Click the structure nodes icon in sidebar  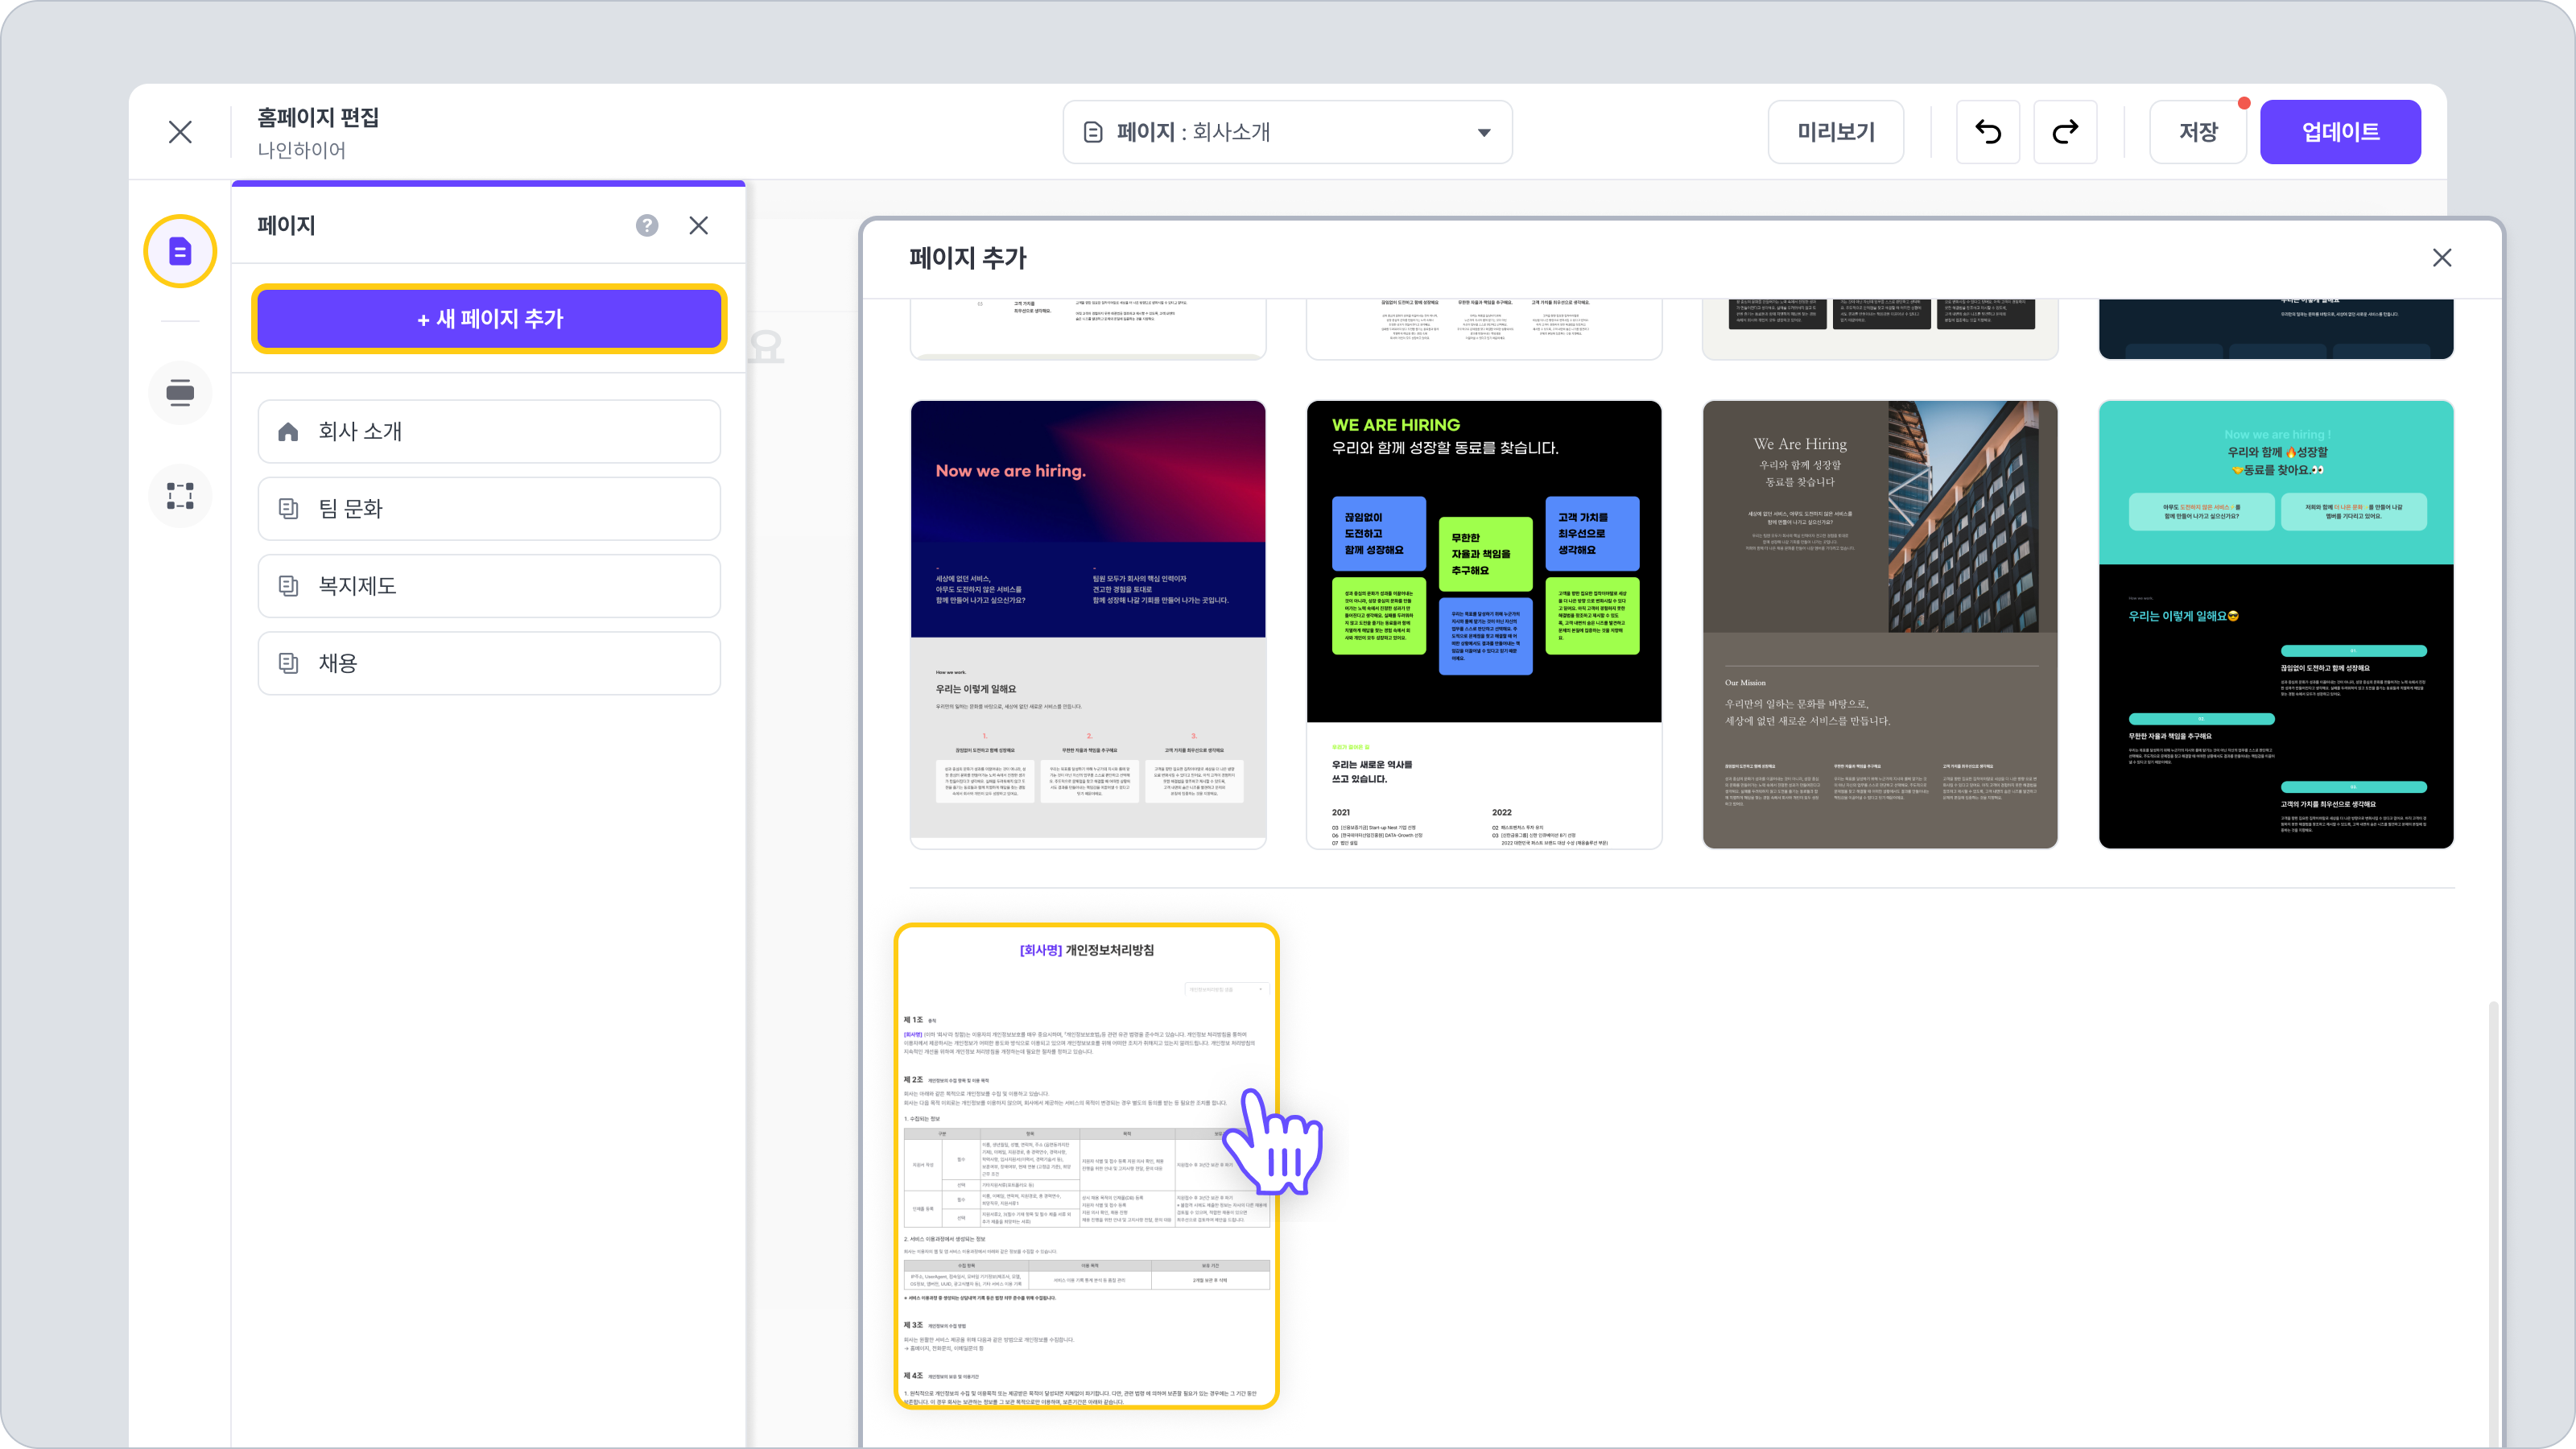pos(180,496)
